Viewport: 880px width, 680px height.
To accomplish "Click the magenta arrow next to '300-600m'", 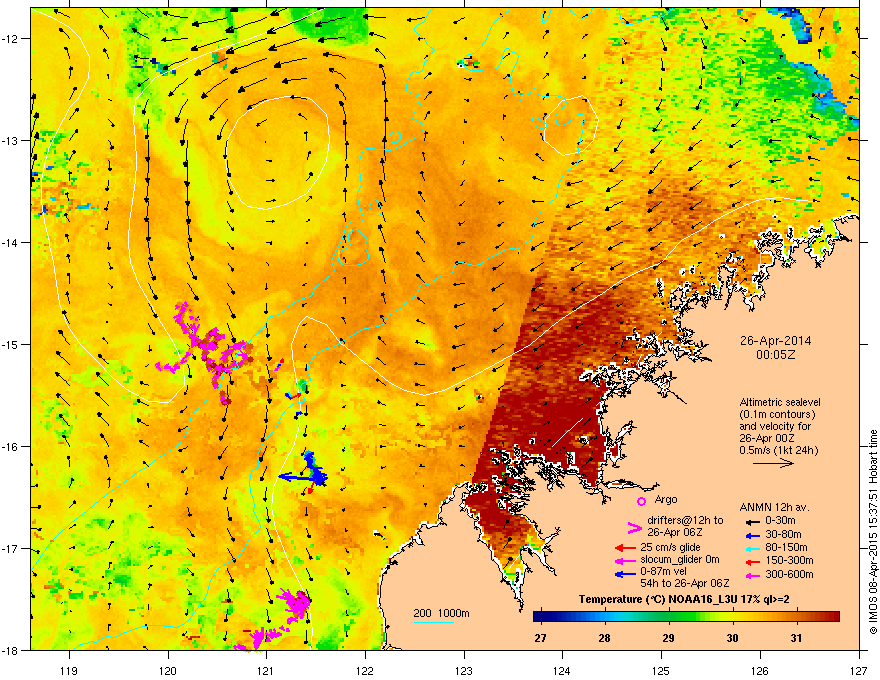I will tap(752, 575).
